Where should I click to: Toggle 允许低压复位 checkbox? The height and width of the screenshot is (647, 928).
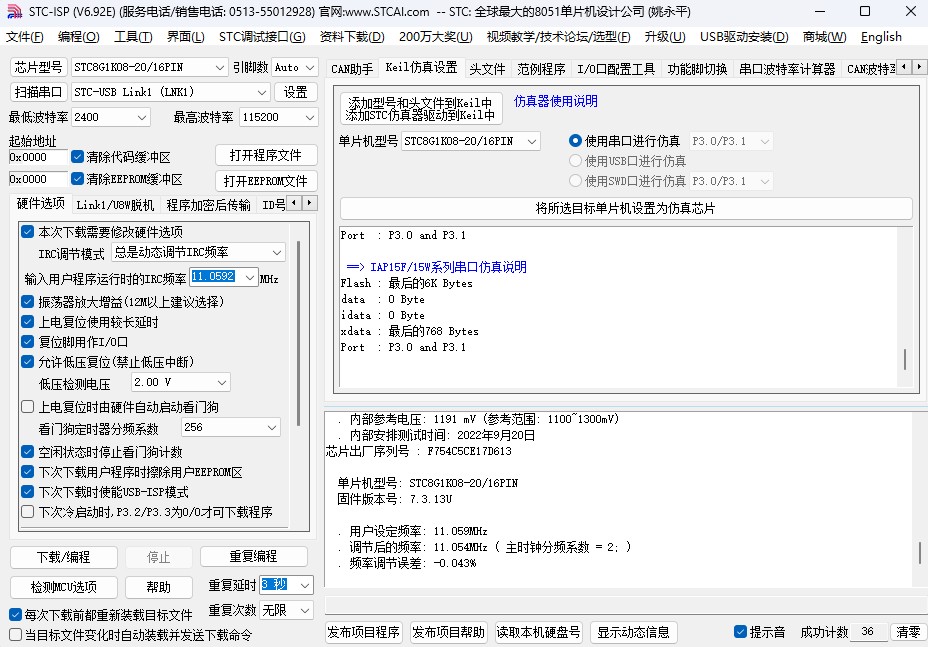click(27, 362)
